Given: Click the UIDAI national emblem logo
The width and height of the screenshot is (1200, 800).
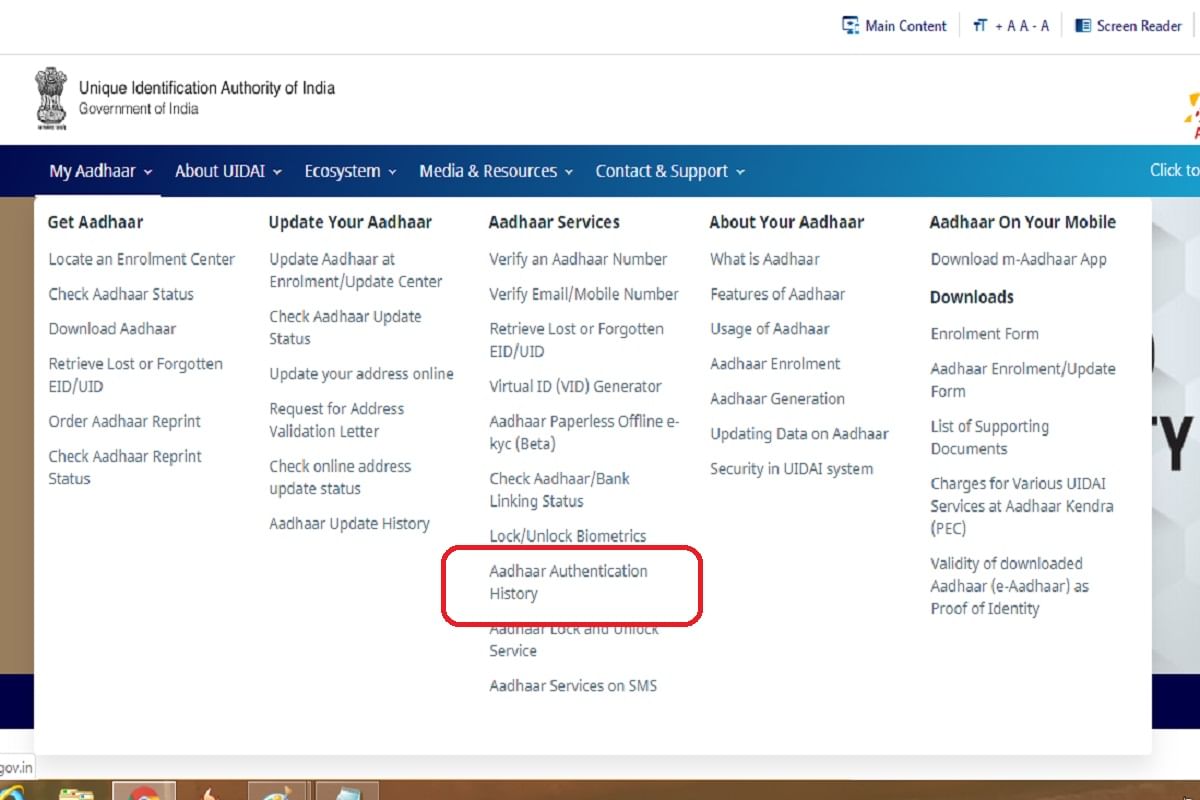Looking at the screenshot, I should point(50,98).
